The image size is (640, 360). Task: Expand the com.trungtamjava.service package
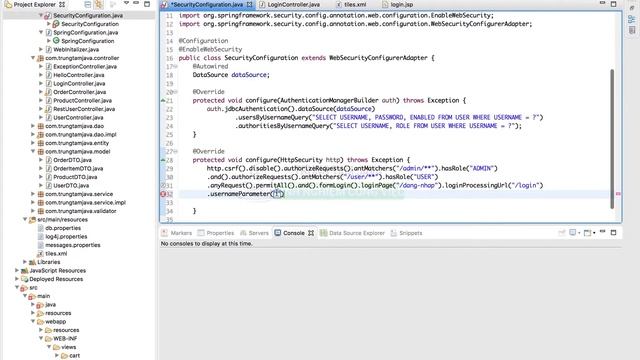click(33, 194)
